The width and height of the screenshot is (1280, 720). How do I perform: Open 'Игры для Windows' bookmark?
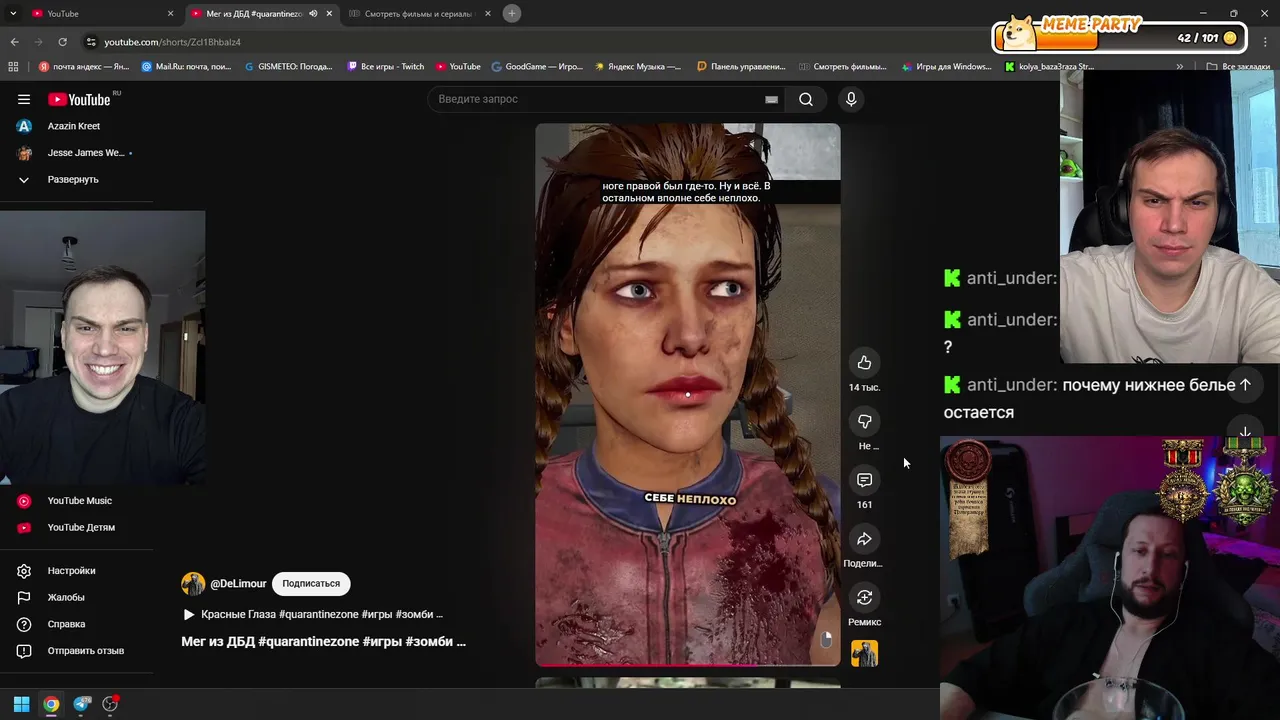click(947, 67)
